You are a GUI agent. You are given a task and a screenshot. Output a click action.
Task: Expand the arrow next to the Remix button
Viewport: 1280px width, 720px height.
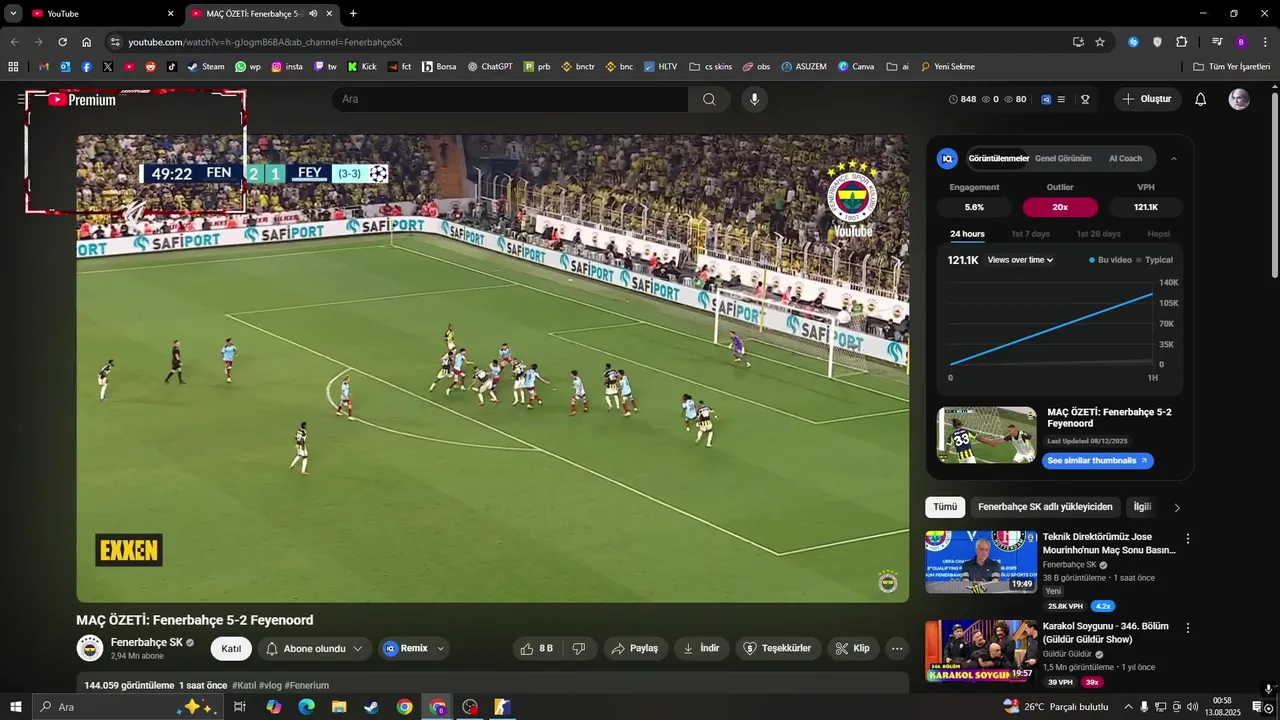tap(441, 648)
